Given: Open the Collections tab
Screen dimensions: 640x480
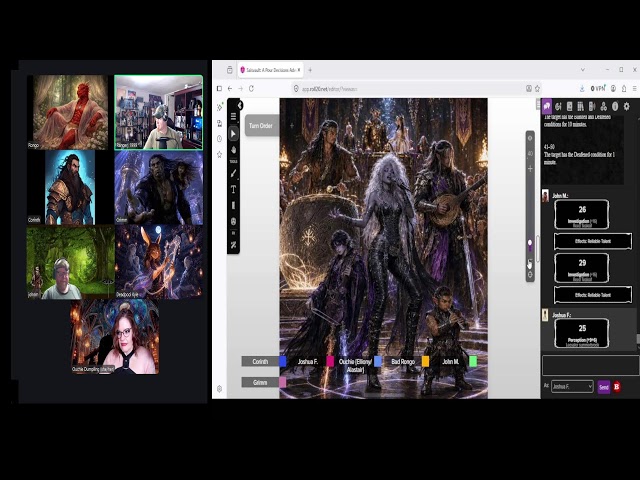Looking at the screenshot, I should [x=604, y=107].
